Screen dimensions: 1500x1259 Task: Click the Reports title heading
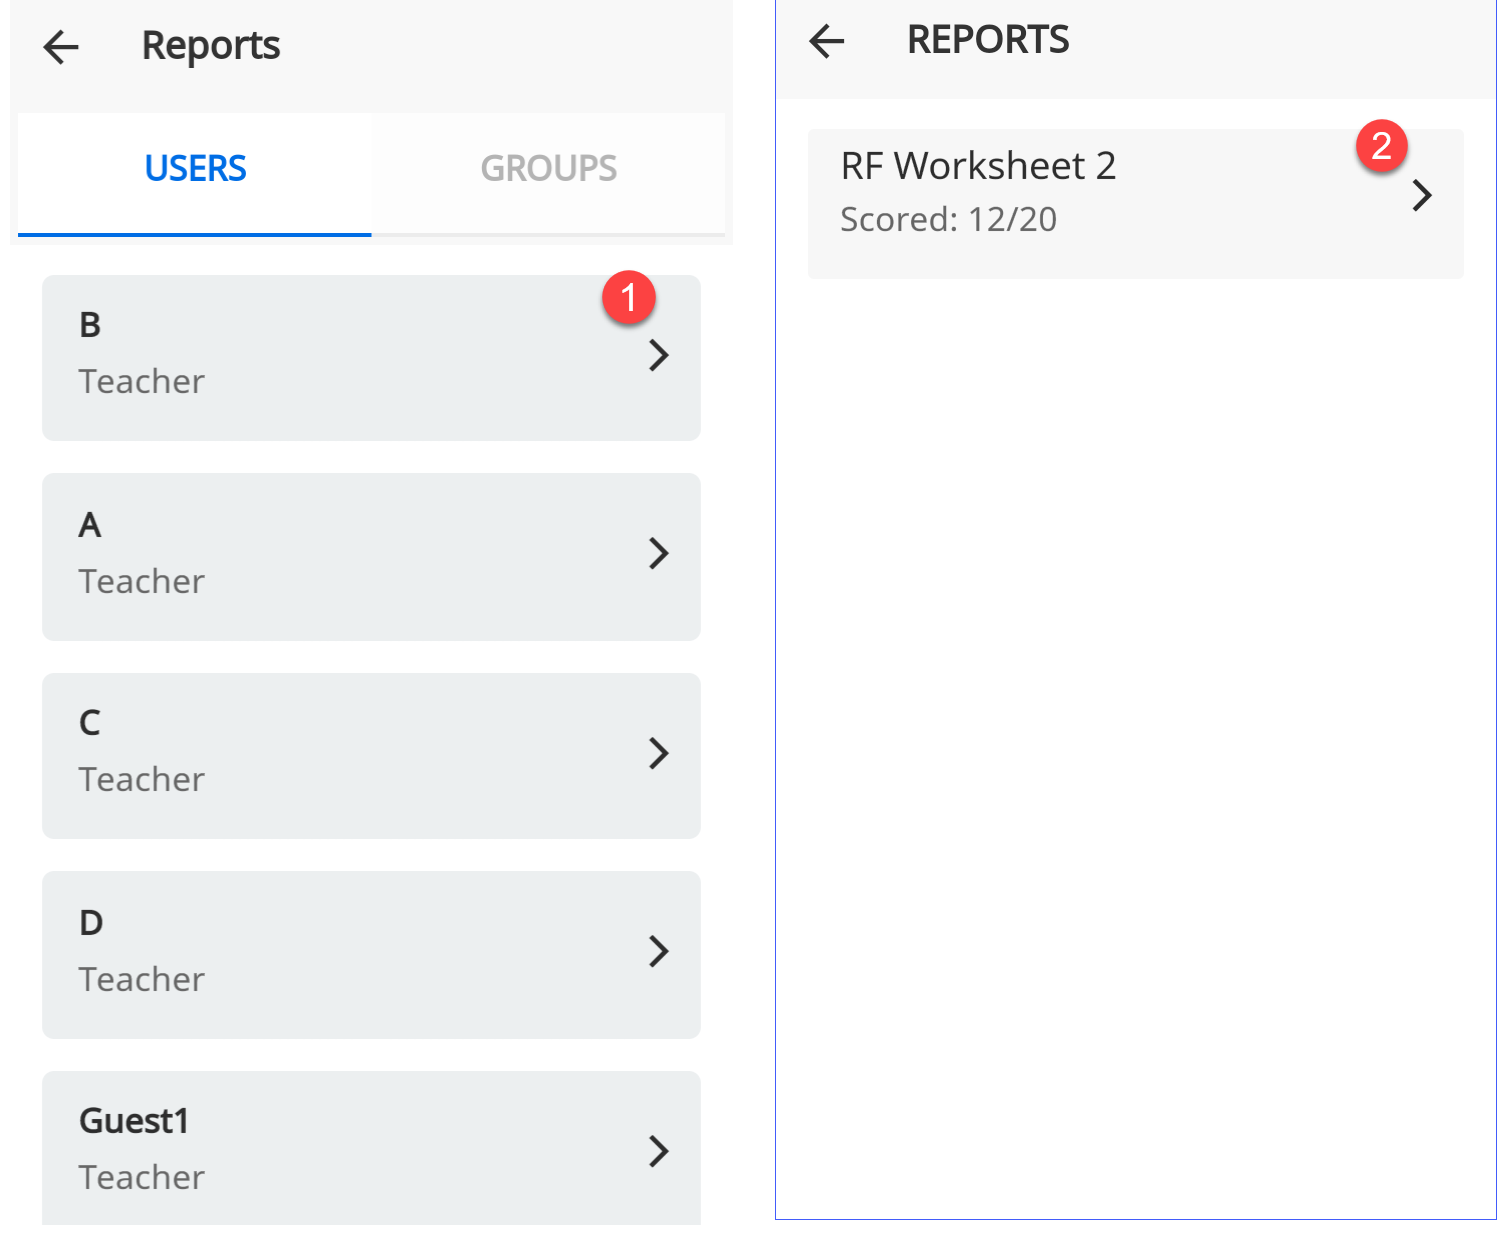click(210, 45)
